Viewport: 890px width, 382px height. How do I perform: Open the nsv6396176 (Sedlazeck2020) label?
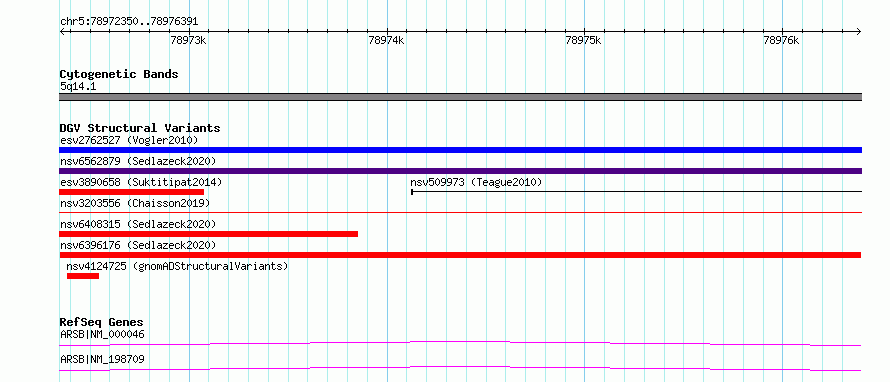(x=138, y=245)
